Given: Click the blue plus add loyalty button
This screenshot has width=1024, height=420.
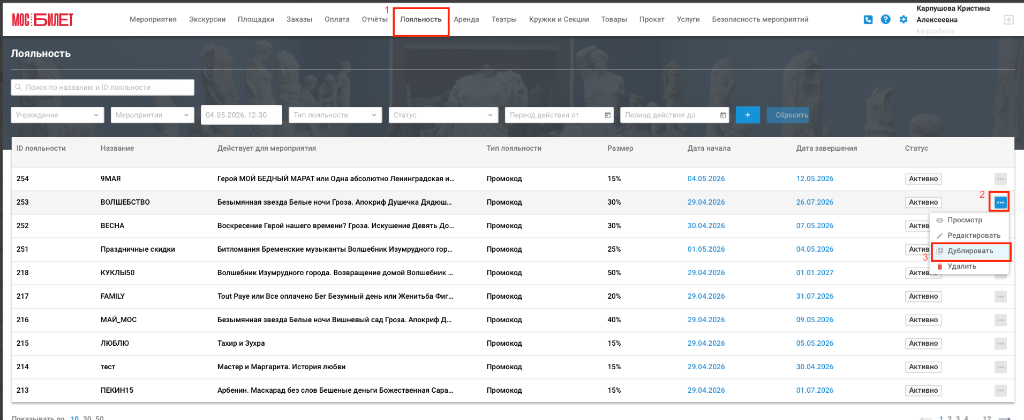Looking at the screenshot, I should (748, 115).
